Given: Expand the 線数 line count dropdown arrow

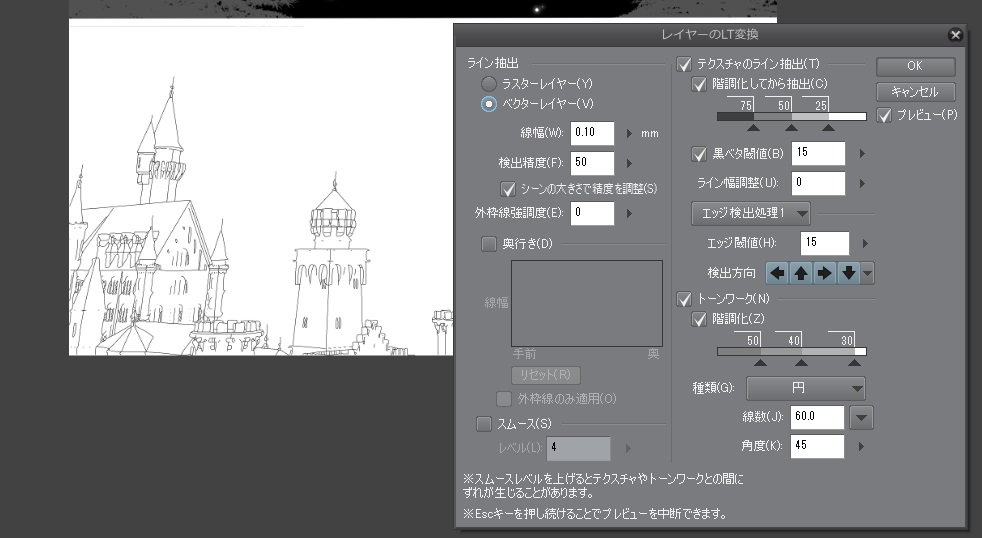Looking at the screenshot, I should [x=860, y=417].
